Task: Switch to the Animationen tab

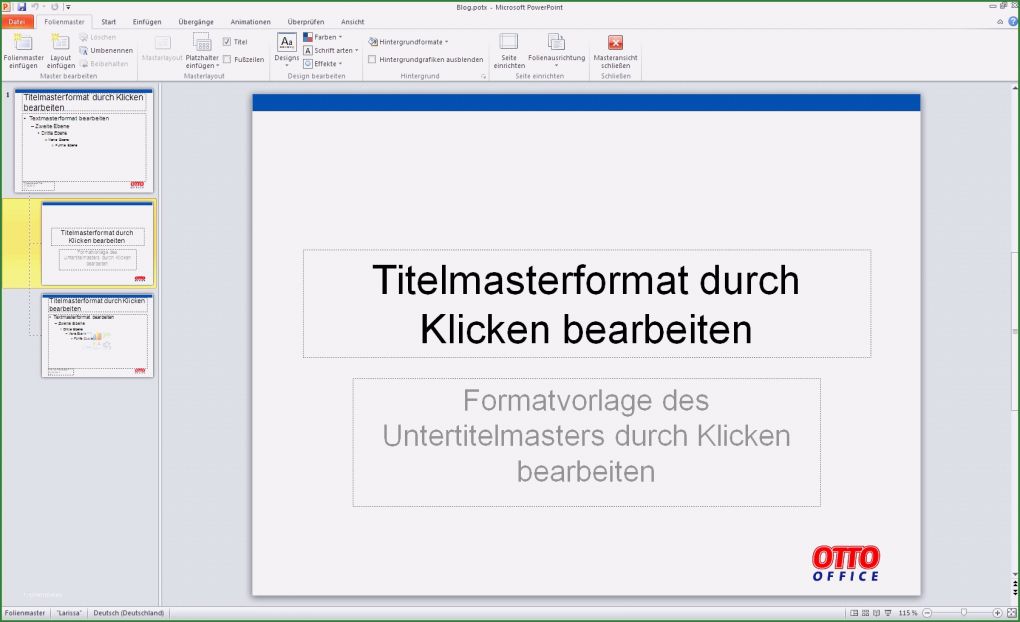Action: tap(250, 21)
